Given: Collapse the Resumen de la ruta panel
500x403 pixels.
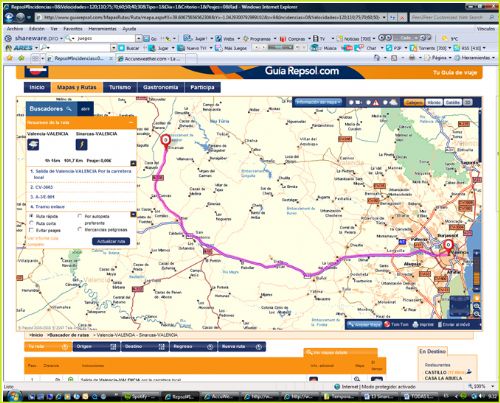Looking at the screenshot, I should [131, 123].
